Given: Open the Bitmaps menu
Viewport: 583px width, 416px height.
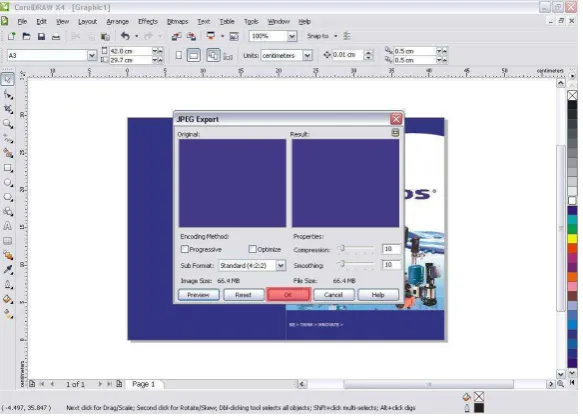Looking at the screenshot, I should click(177, 22).
